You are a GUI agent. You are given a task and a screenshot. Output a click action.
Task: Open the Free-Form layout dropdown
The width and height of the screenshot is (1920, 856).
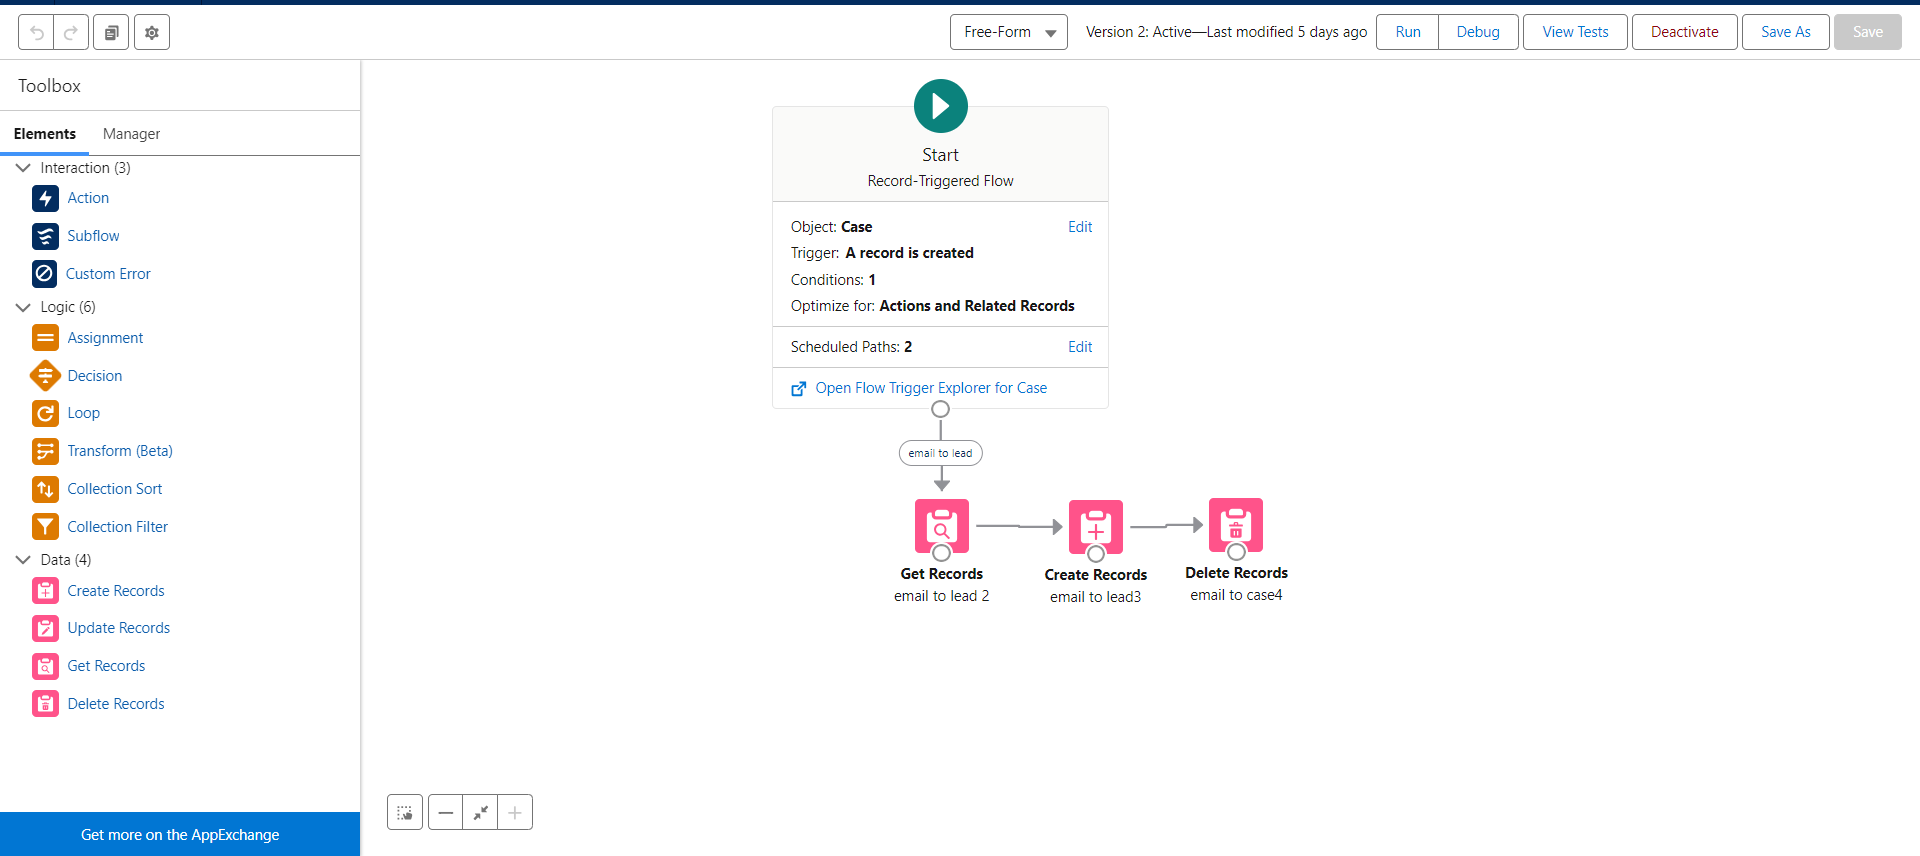pos(1008,32)
